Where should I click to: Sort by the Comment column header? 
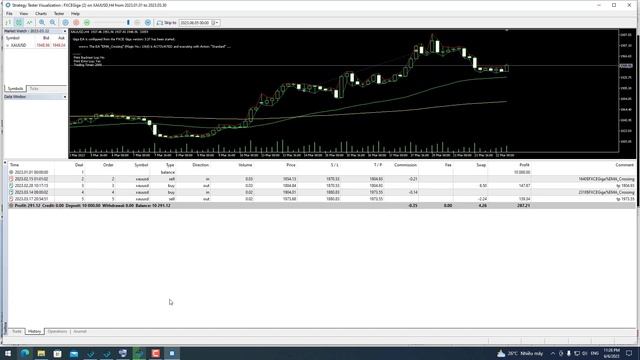[x=624, y=165]
